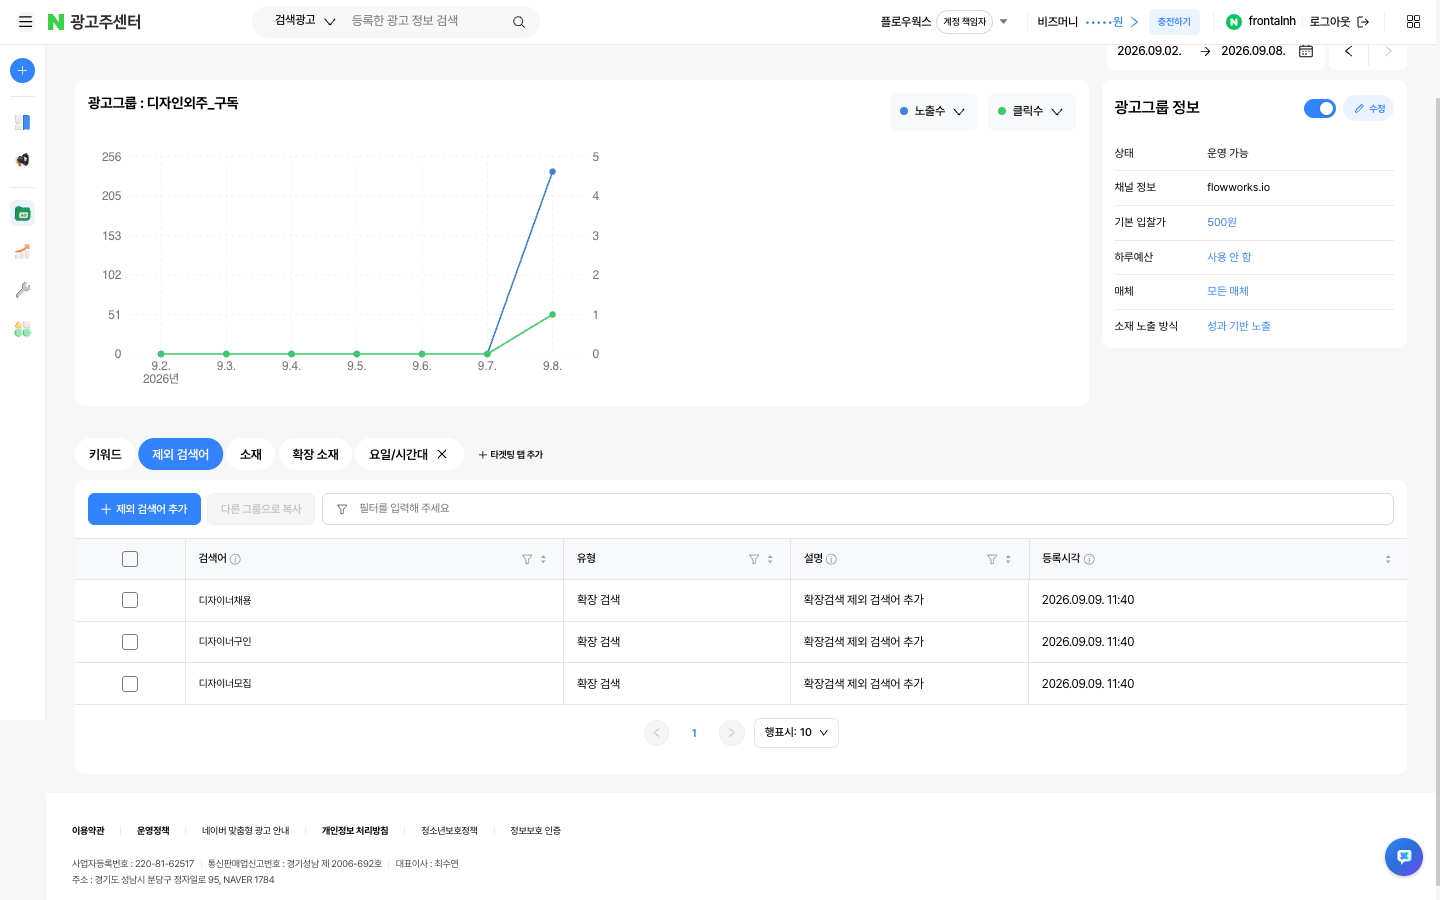
Task: Click the blue plus create button in sidebar
Action: click(x=22, y=70)
